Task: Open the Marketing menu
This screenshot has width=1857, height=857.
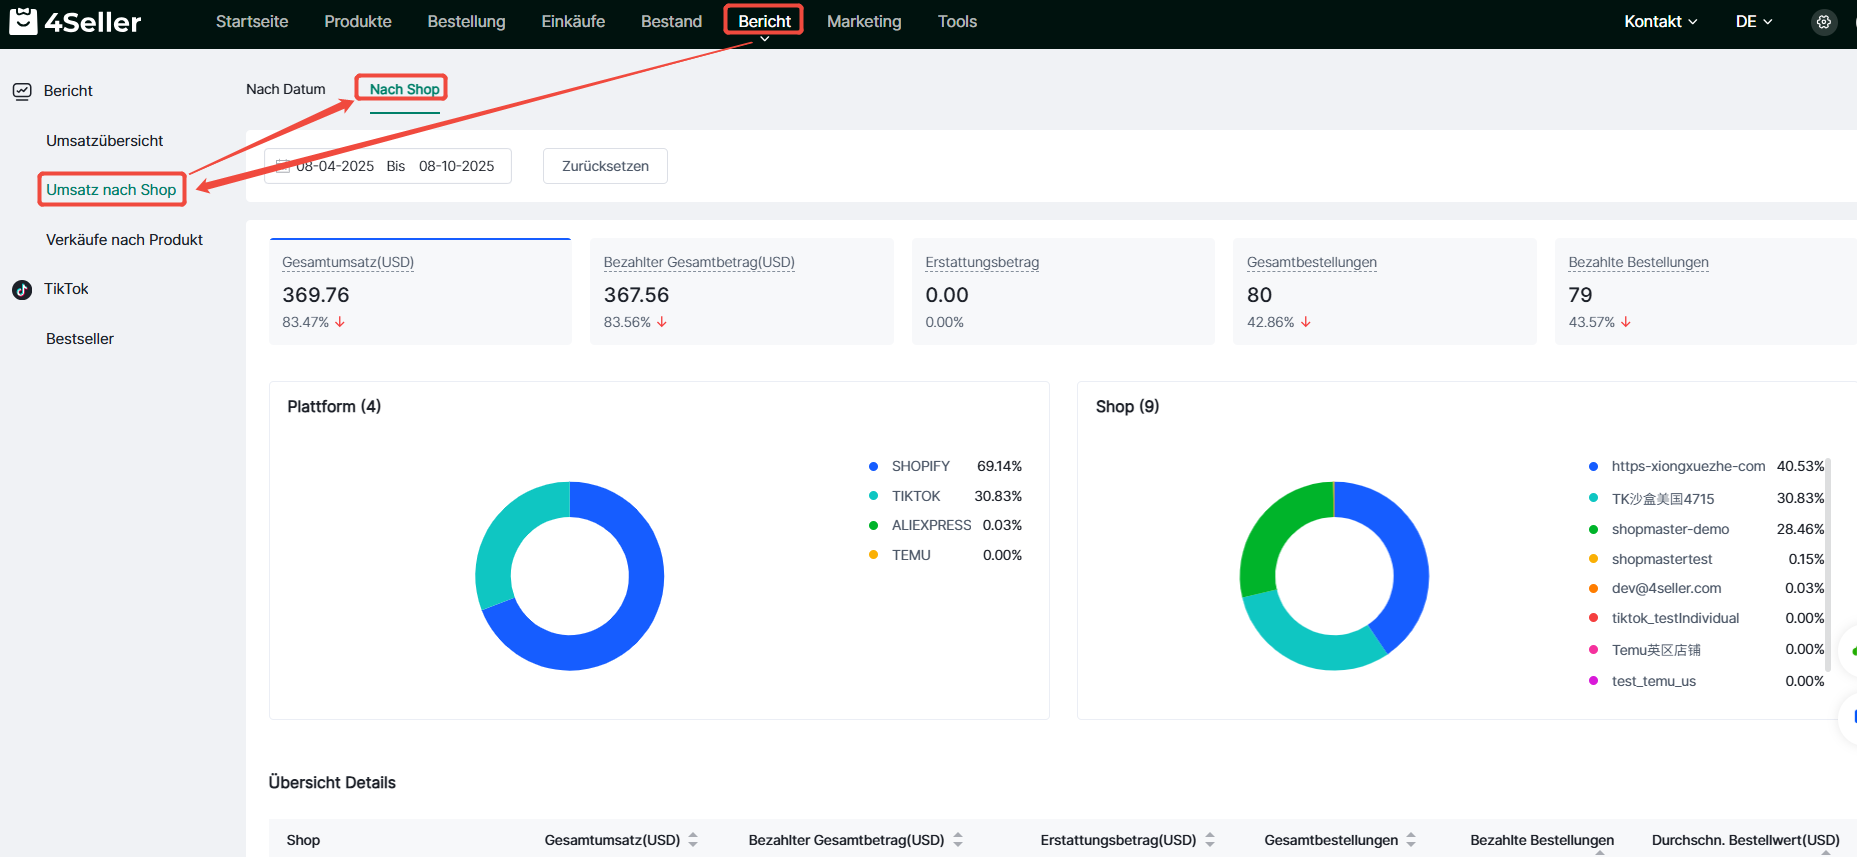Action: [x=864, y=21]
